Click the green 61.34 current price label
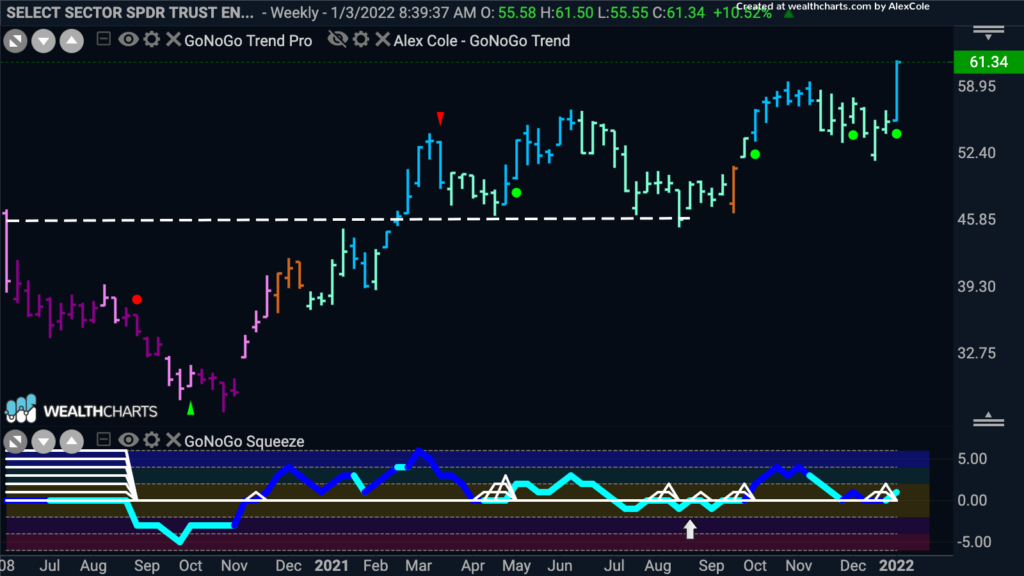The width and height of the screenshot is (1024, 576). tap(989, 62)
